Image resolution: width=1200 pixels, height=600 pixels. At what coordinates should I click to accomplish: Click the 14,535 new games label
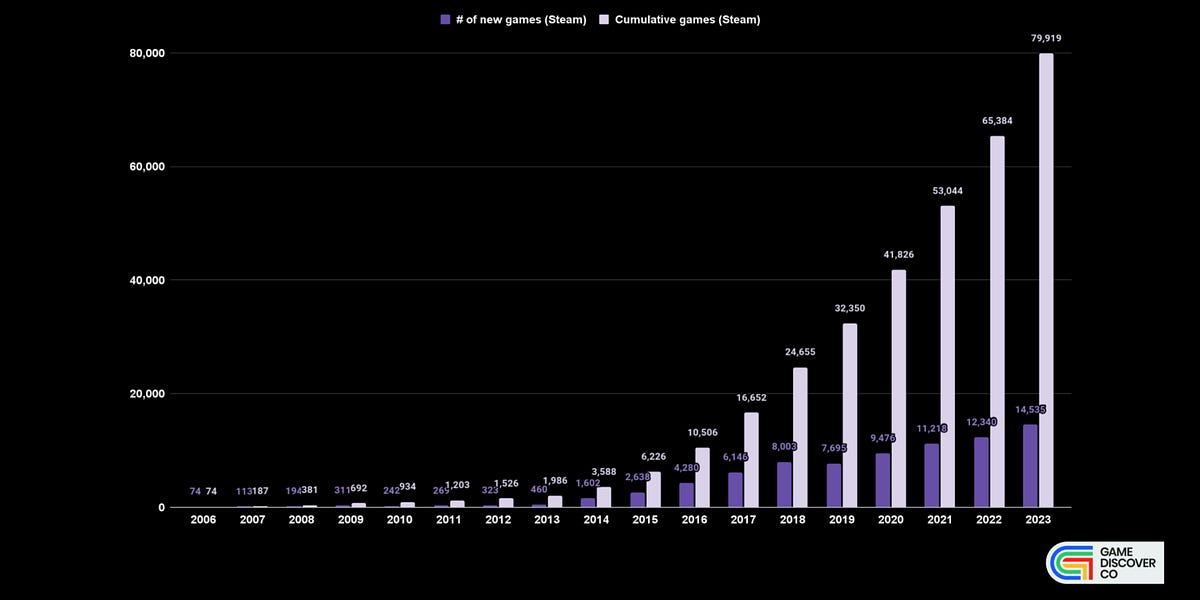click(x=1031, y=410)
